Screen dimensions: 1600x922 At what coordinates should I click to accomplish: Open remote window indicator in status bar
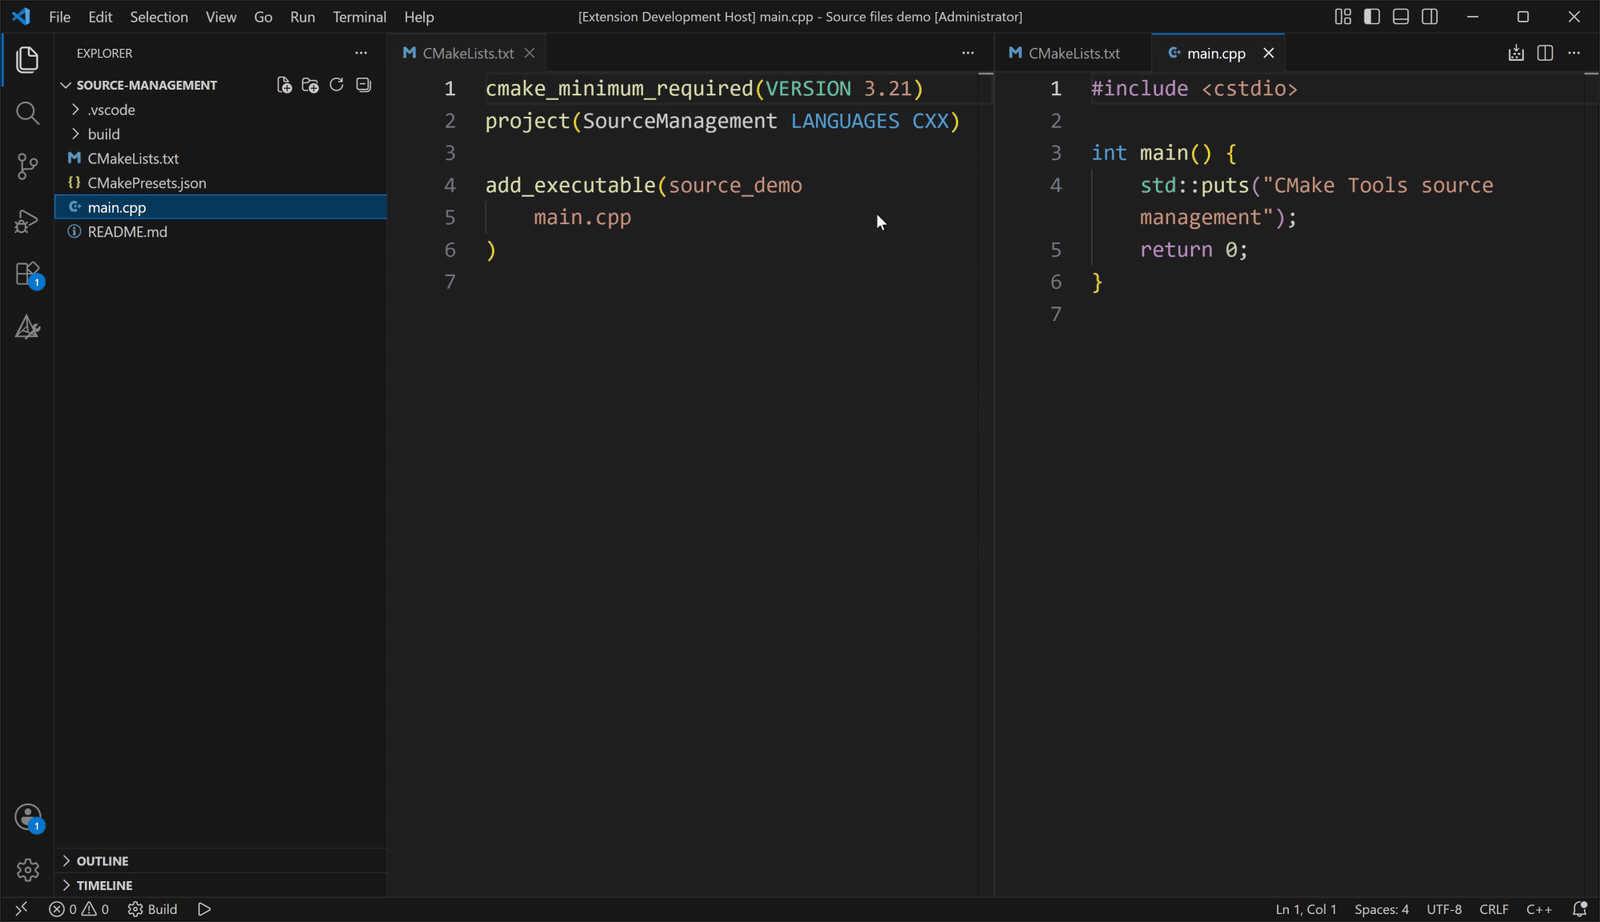click(x=21, y=909)
